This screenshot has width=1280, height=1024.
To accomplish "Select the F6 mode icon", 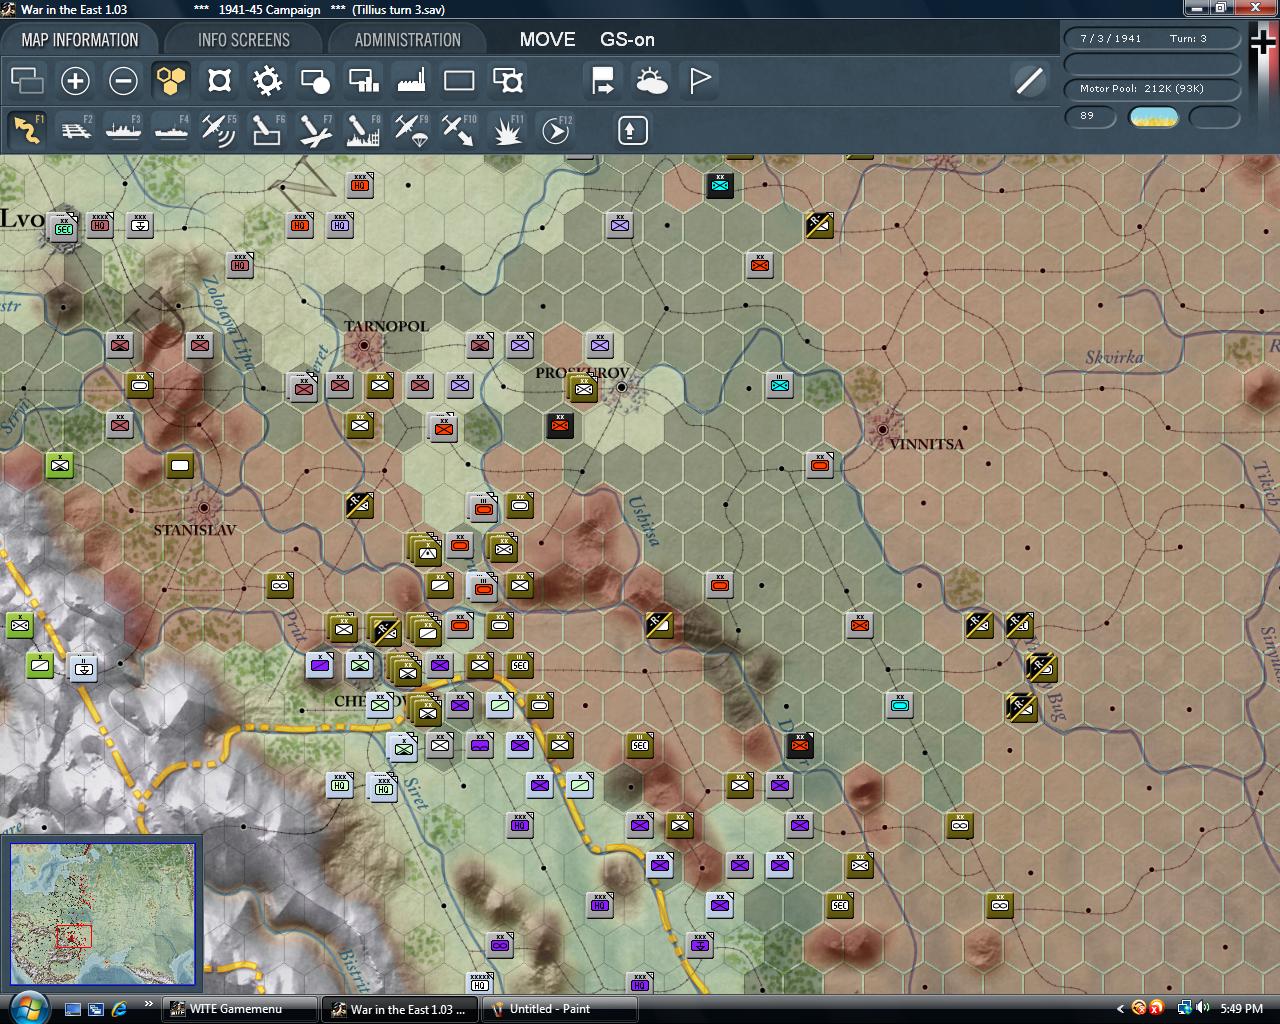I will tap(267, 130).
